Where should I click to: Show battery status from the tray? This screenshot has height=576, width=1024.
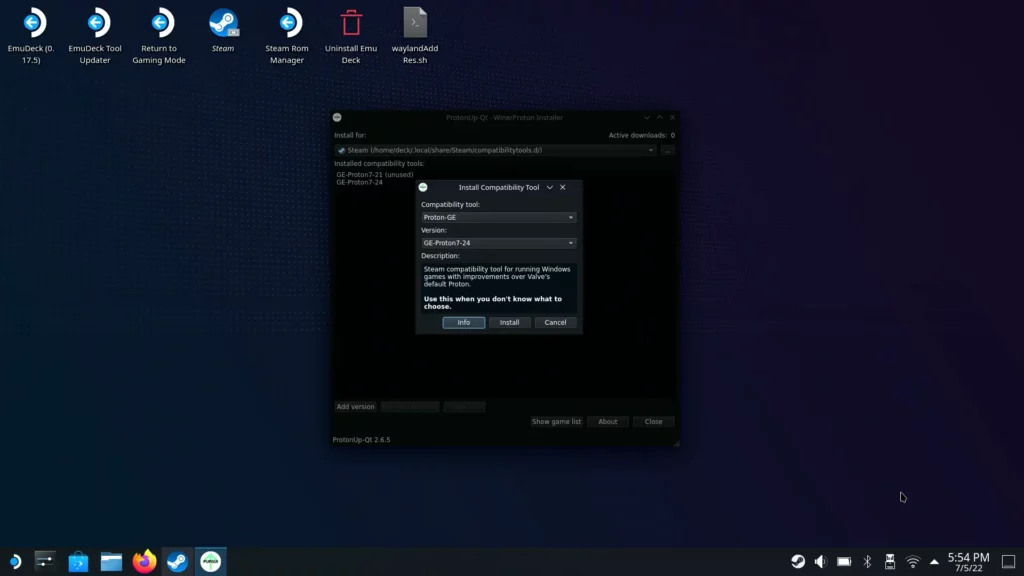844,562
